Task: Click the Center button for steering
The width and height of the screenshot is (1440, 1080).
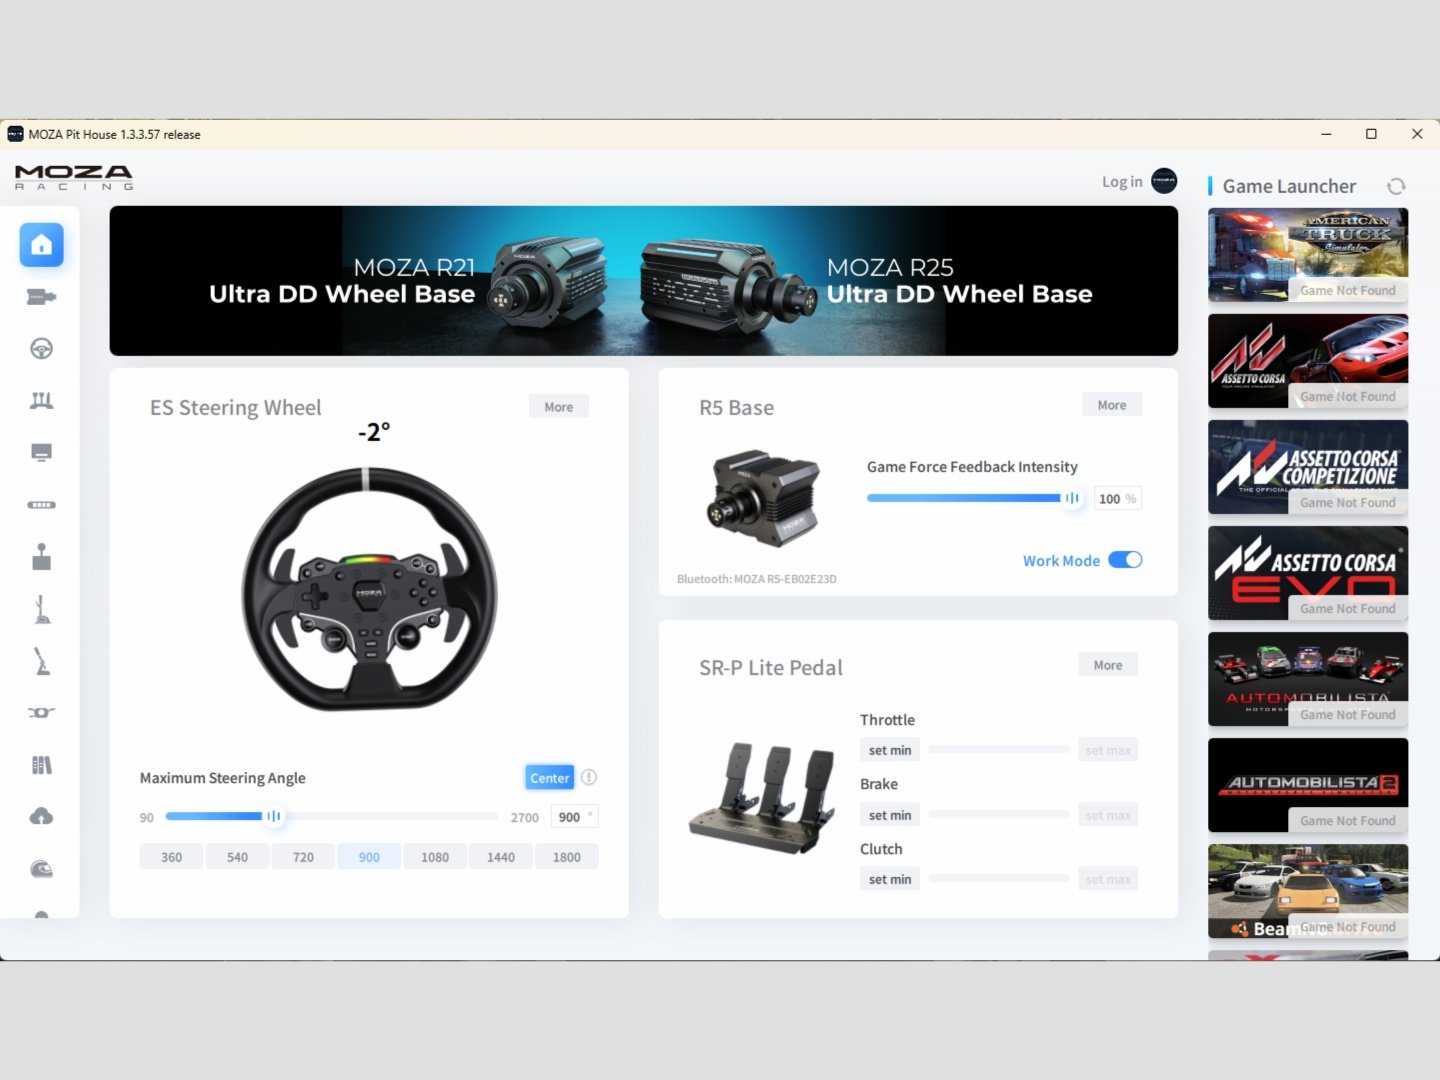Action: pos(549,777)
